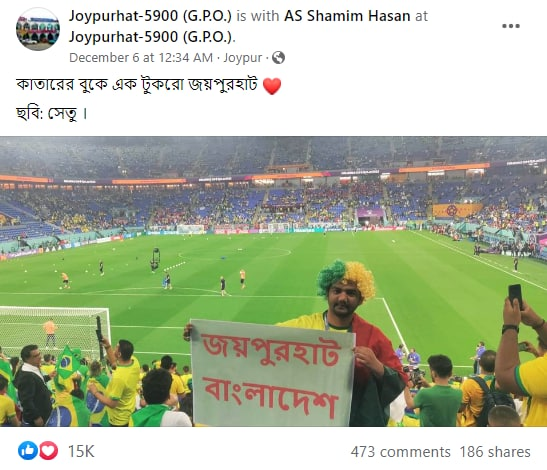Open AS Shamim Hasan's profile
The height and width of the screenshot is (470, 547).
347,16
